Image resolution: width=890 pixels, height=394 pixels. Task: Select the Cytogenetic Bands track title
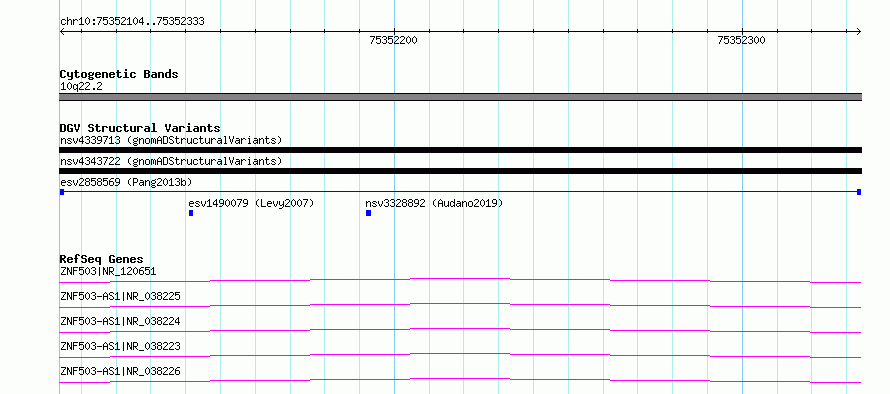coord(119,74)
